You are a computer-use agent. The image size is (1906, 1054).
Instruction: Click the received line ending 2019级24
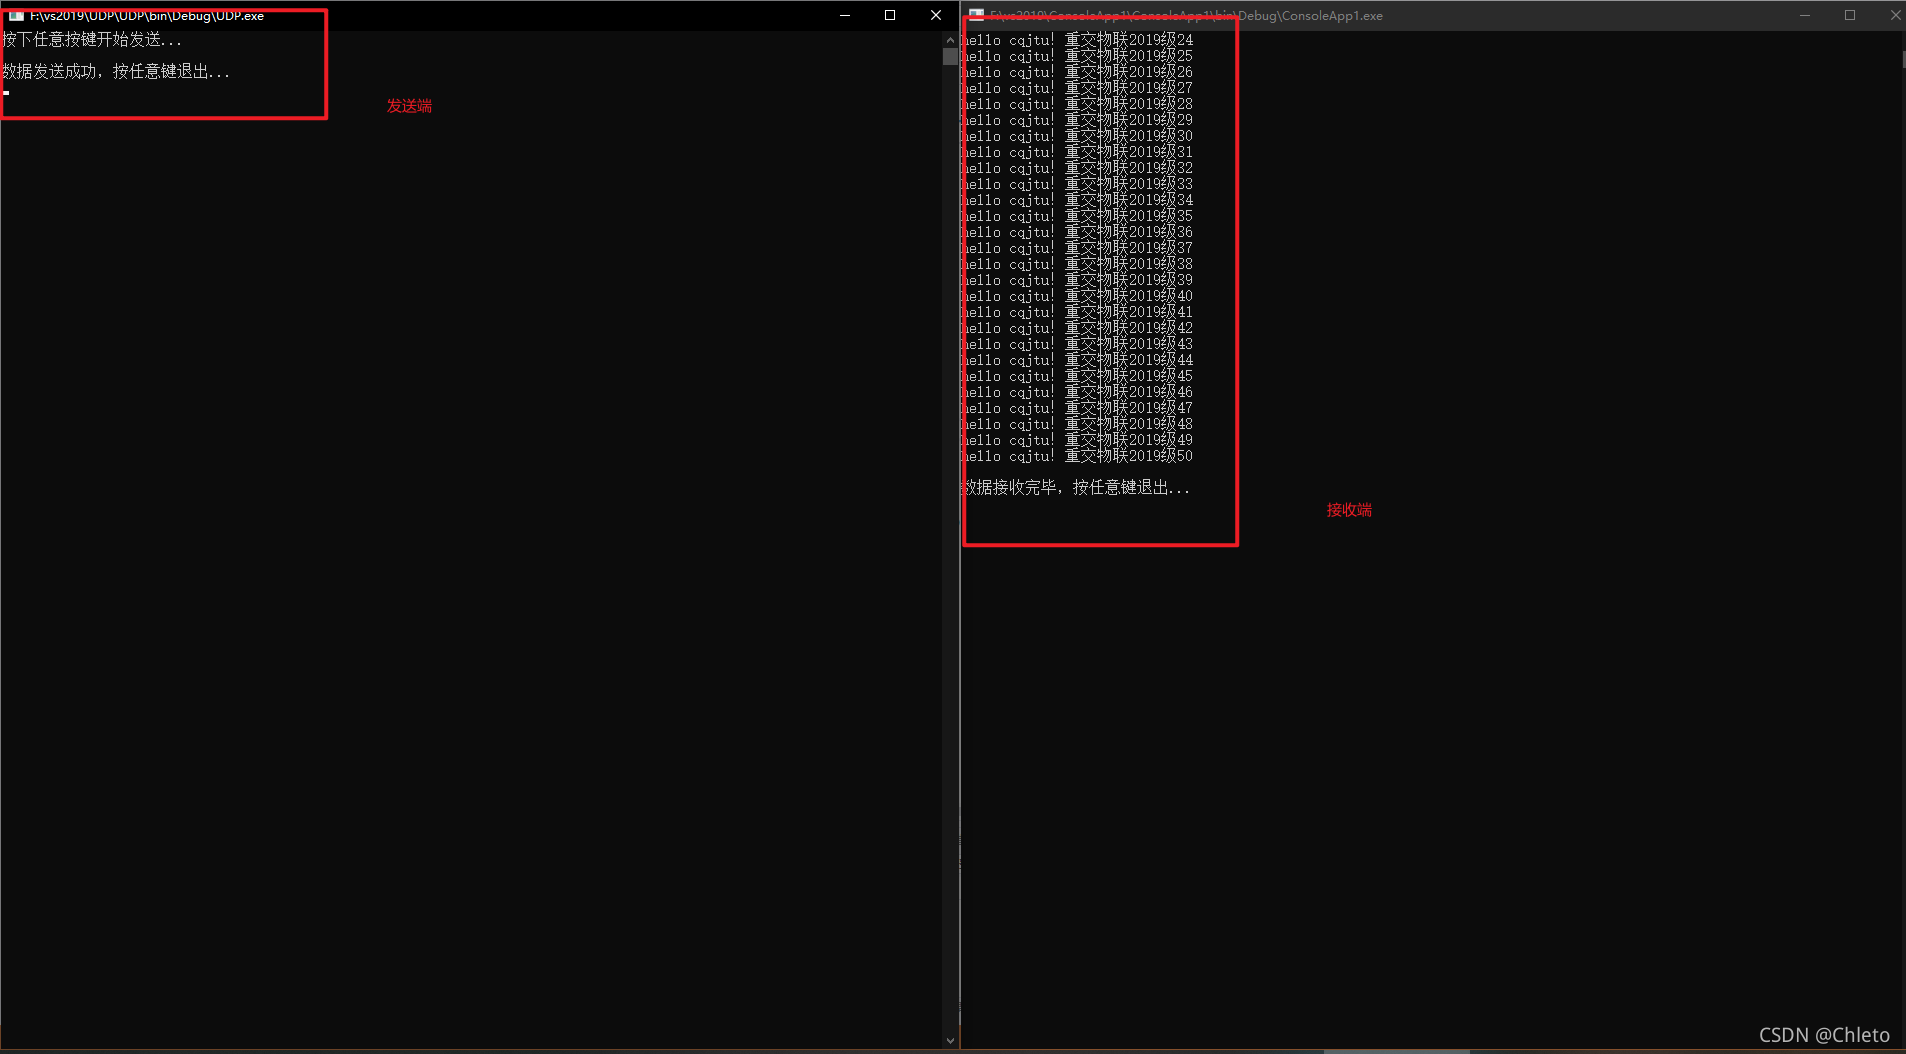point(1077,40)
